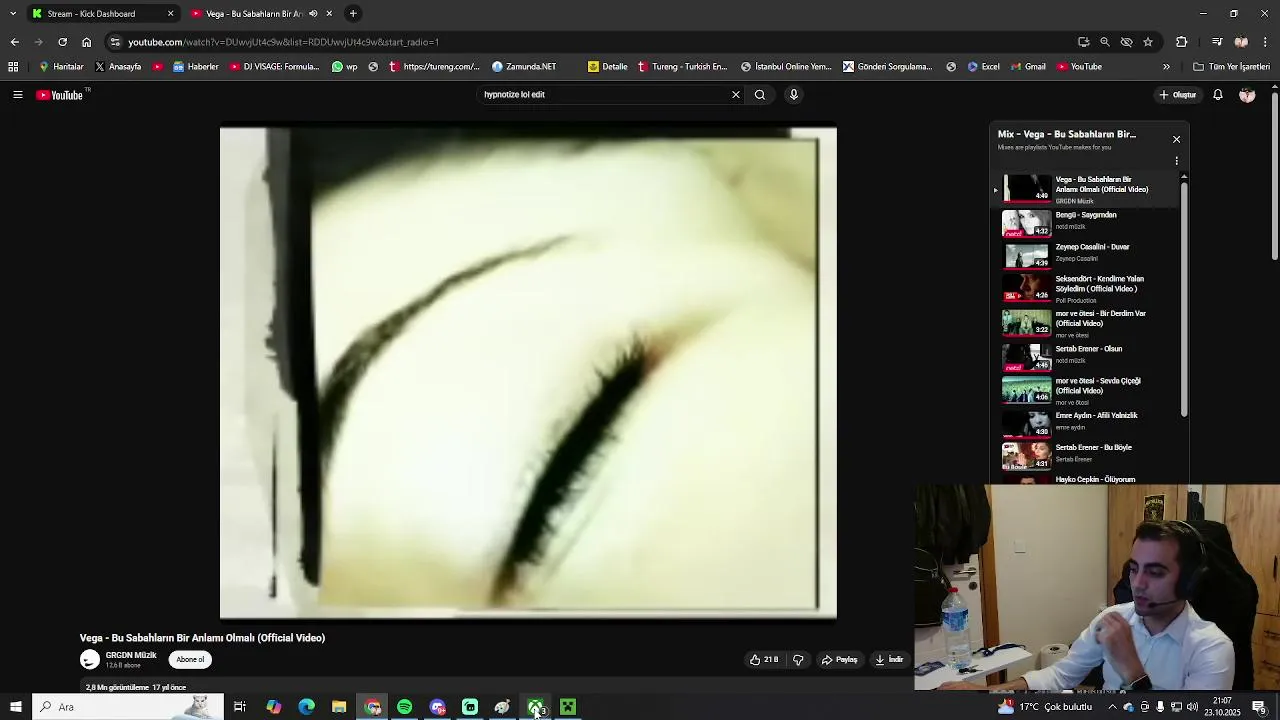Go to the YouTube home logo
This screenshot has width=1280, height=720.
[x=60, y=95]
